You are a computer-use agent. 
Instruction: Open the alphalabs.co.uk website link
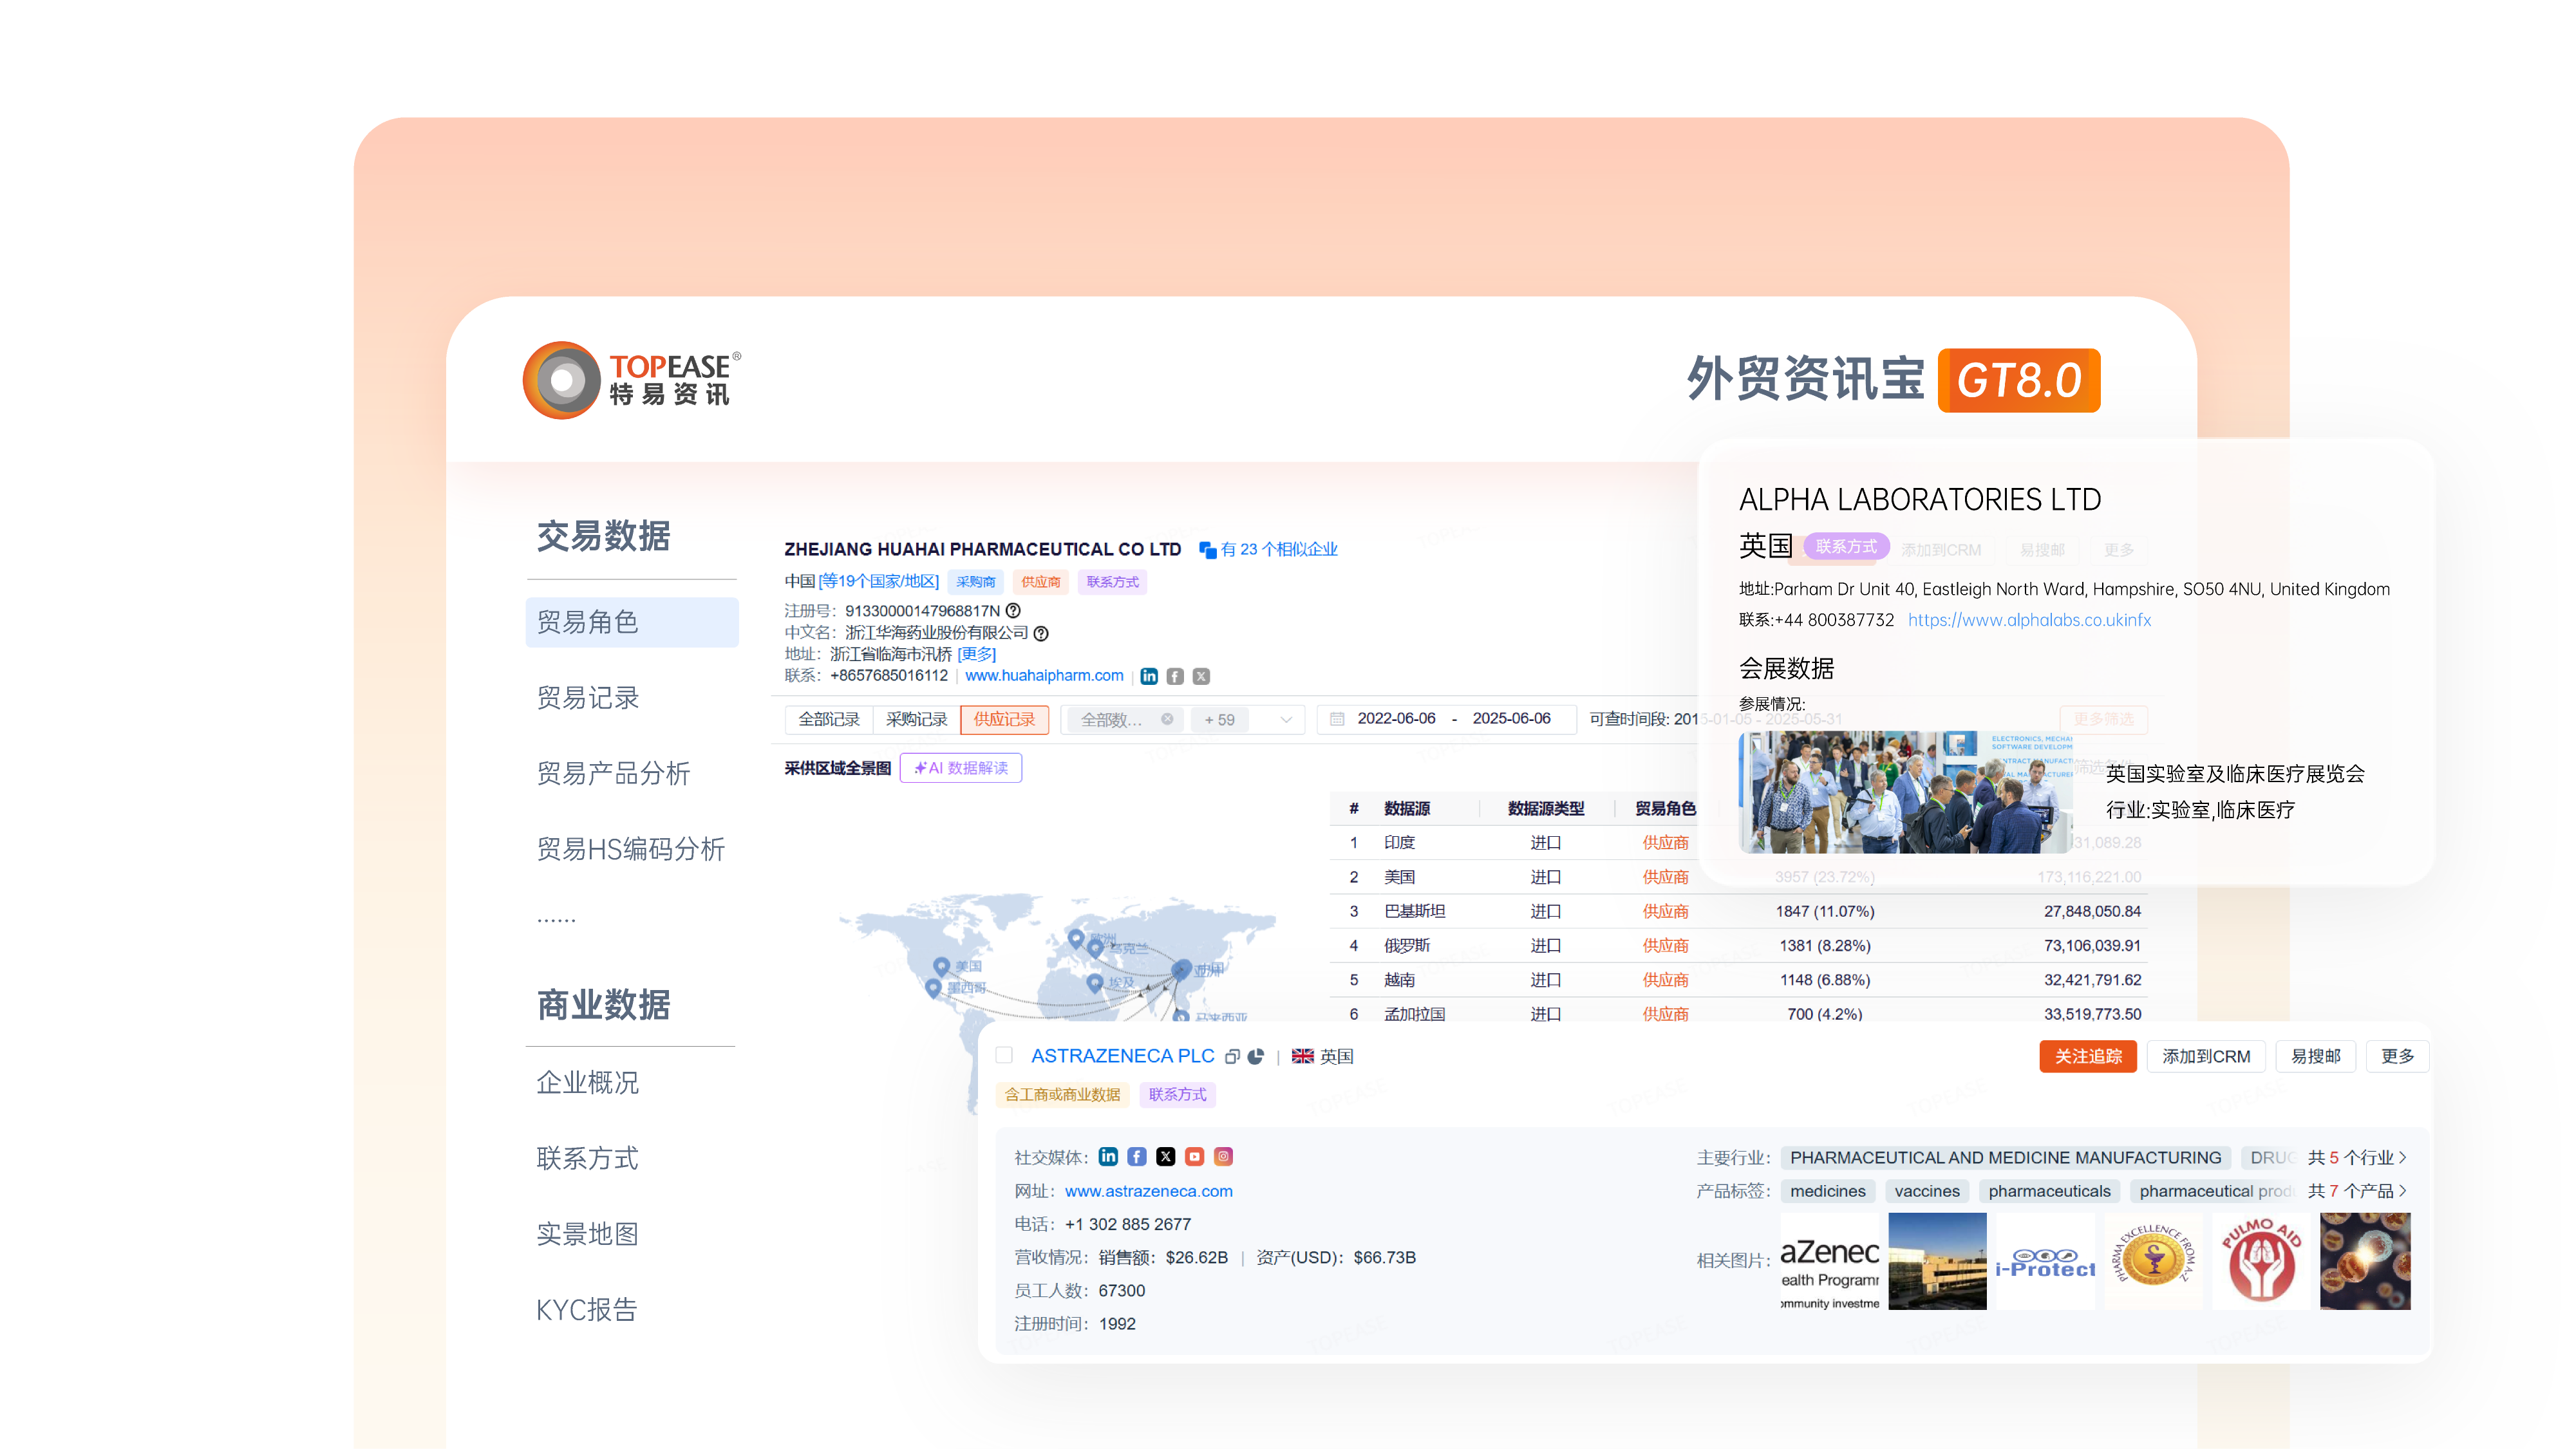[x=2029, y=620]
